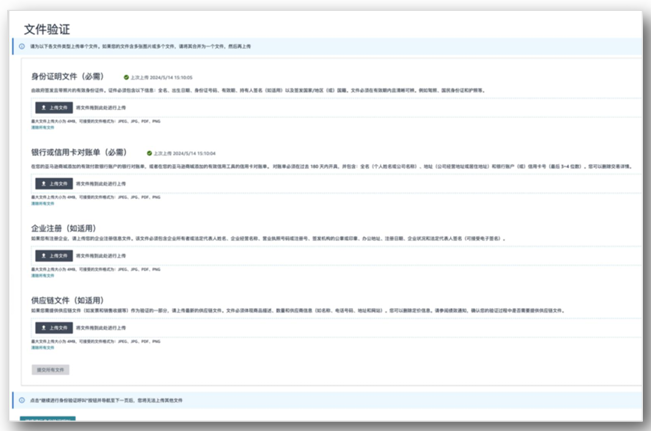This screenshot has width=651, height=431.
Task: Clear all files for 银行或信用卡对账单
Action: (x=41, y=204)
